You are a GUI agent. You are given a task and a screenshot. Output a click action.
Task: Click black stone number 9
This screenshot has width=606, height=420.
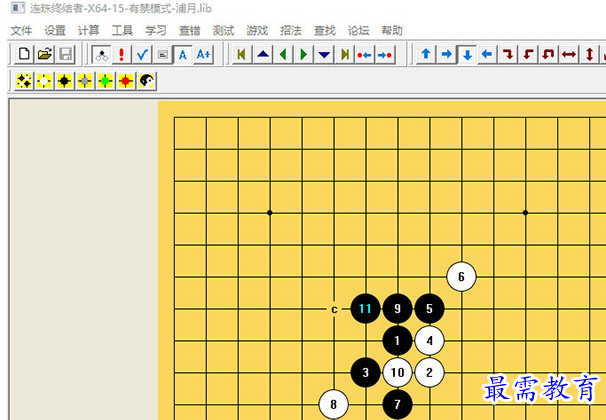pyautogui.click(x=397, y=308)
